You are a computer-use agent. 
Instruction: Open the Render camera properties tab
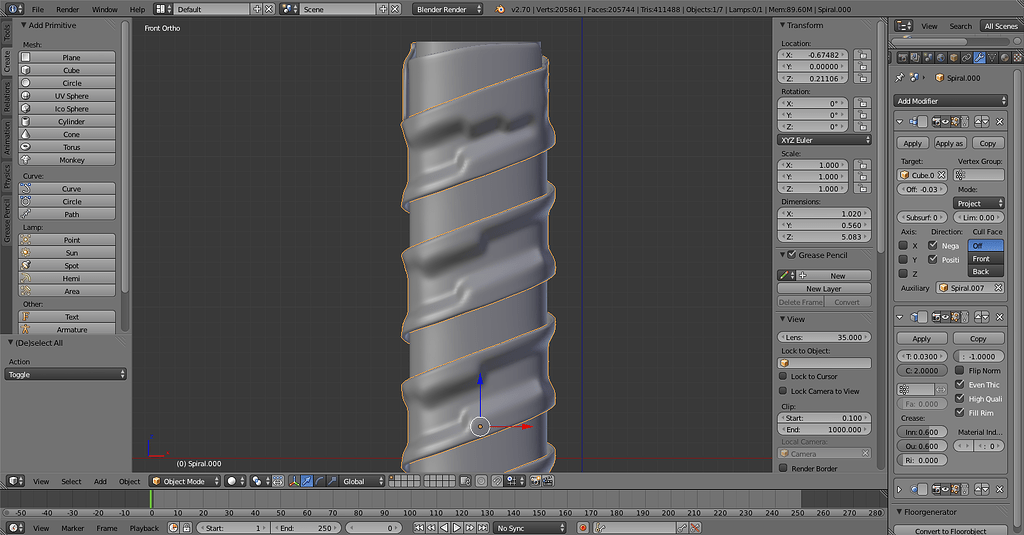[x=903, y=58]
